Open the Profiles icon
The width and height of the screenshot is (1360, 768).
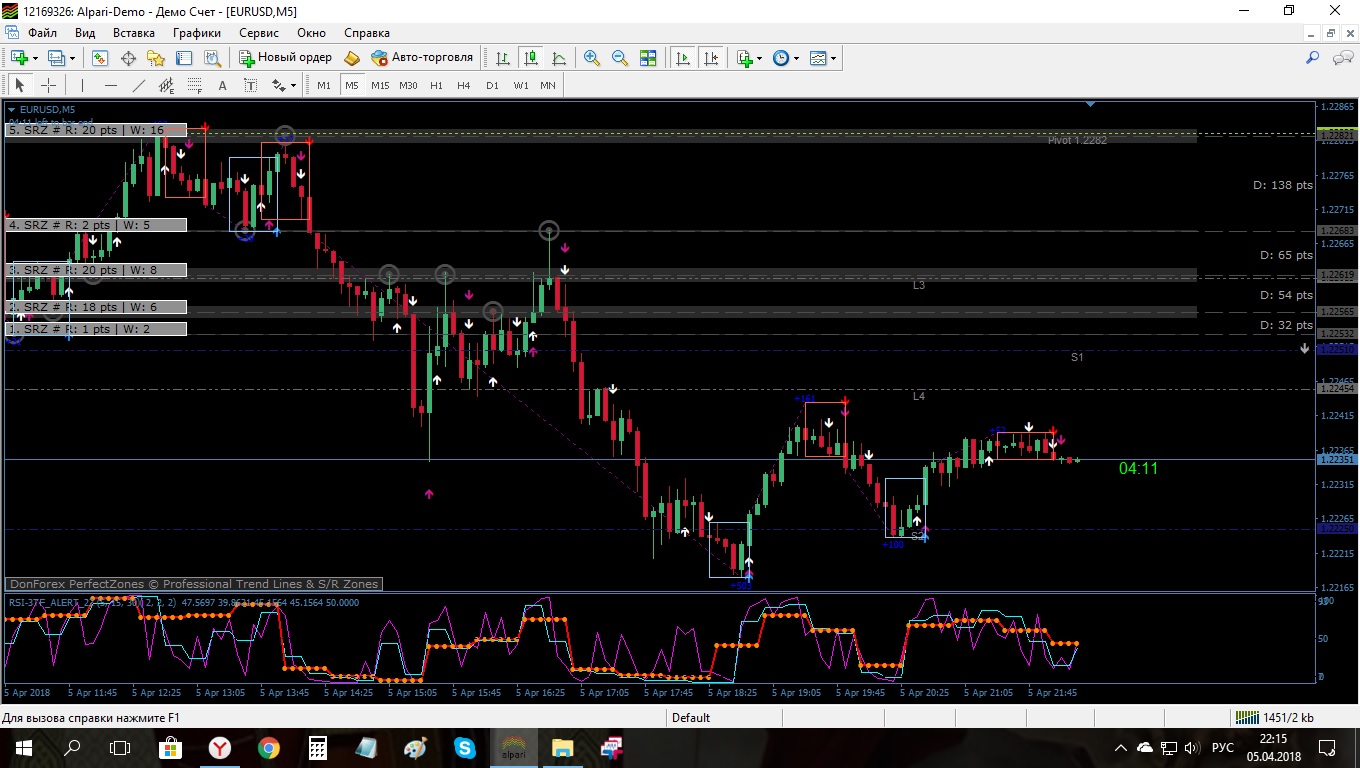57,58
